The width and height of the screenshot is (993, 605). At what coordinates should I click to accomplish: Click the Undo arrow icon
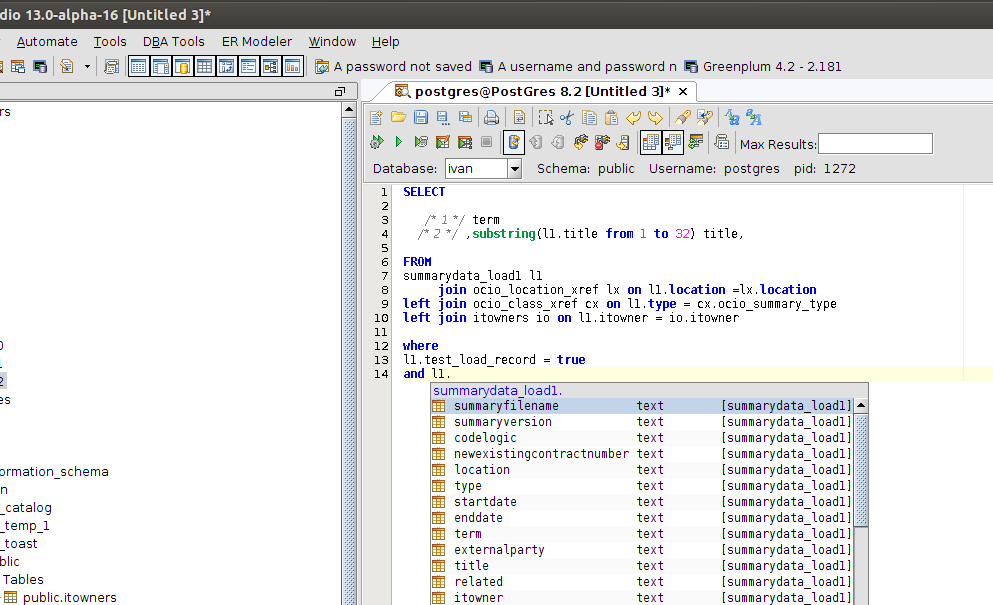click(634, 118)
